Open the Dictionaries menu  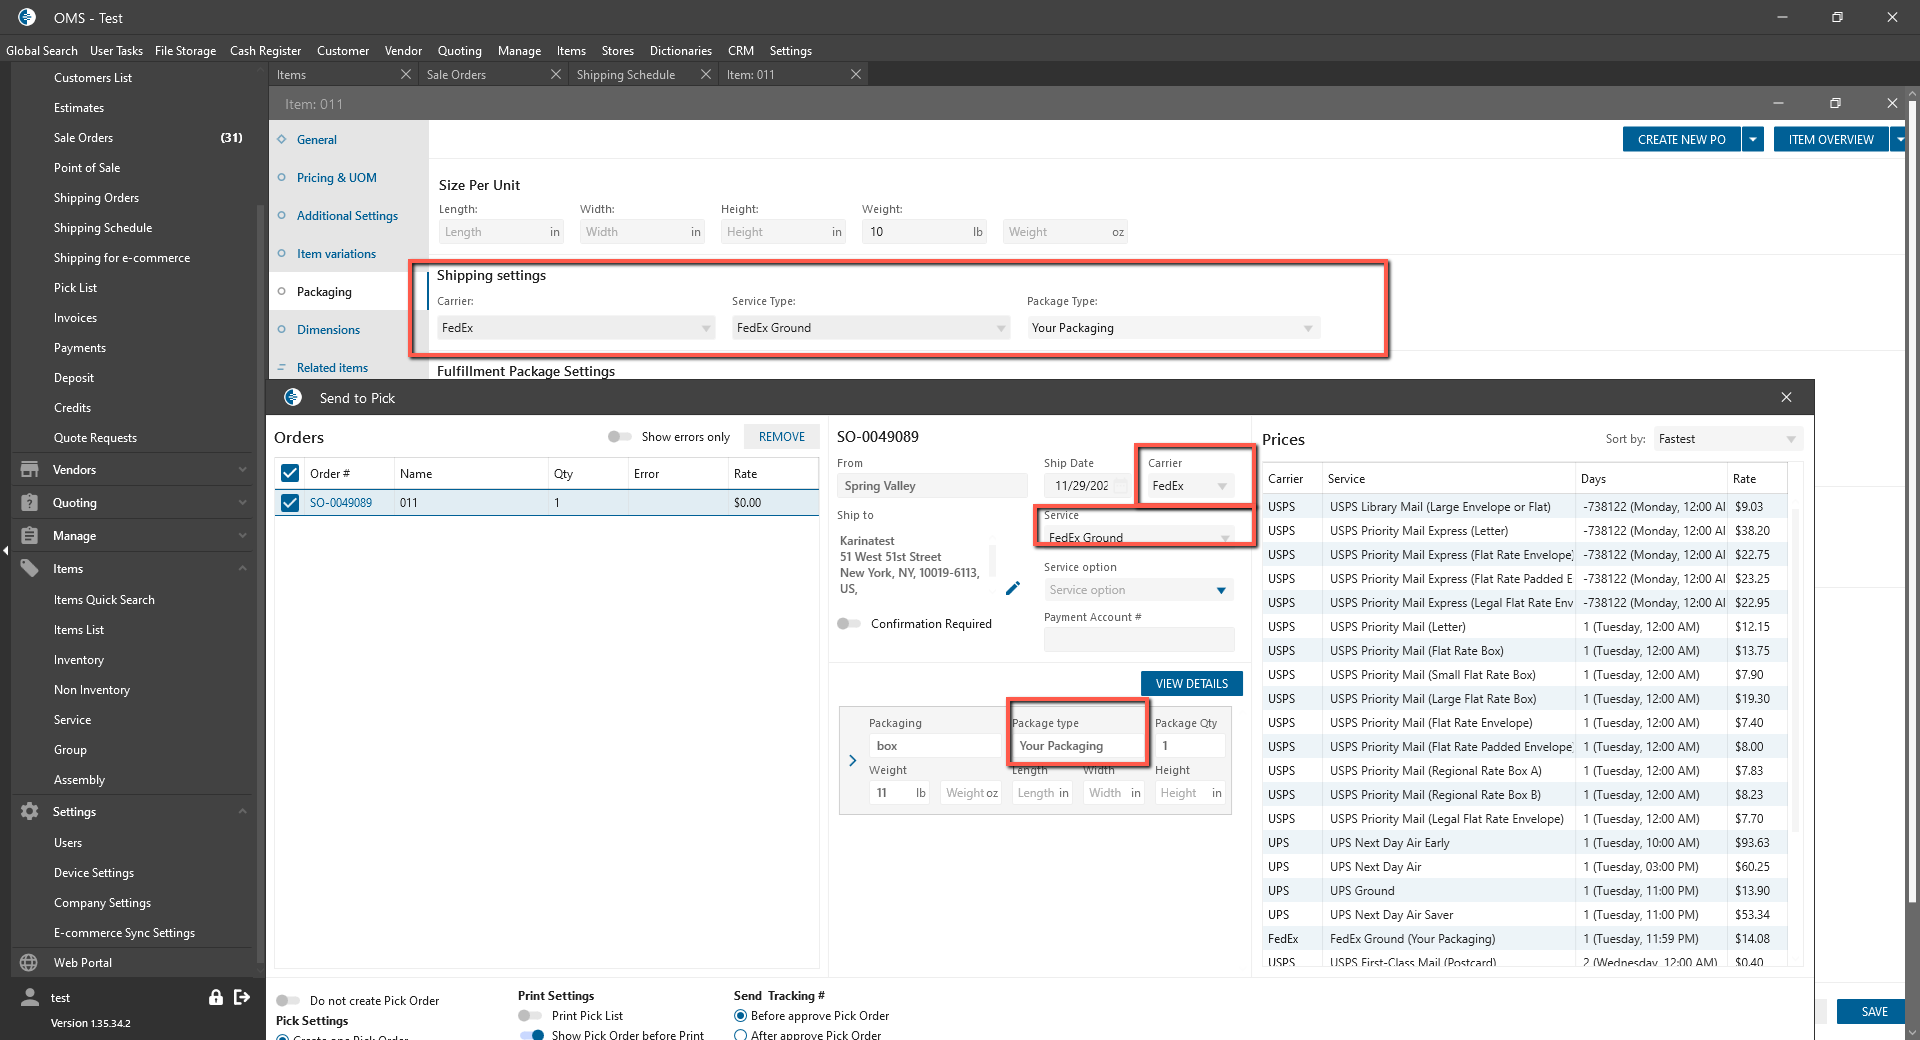pyautogui.click(x=680, y=50)
